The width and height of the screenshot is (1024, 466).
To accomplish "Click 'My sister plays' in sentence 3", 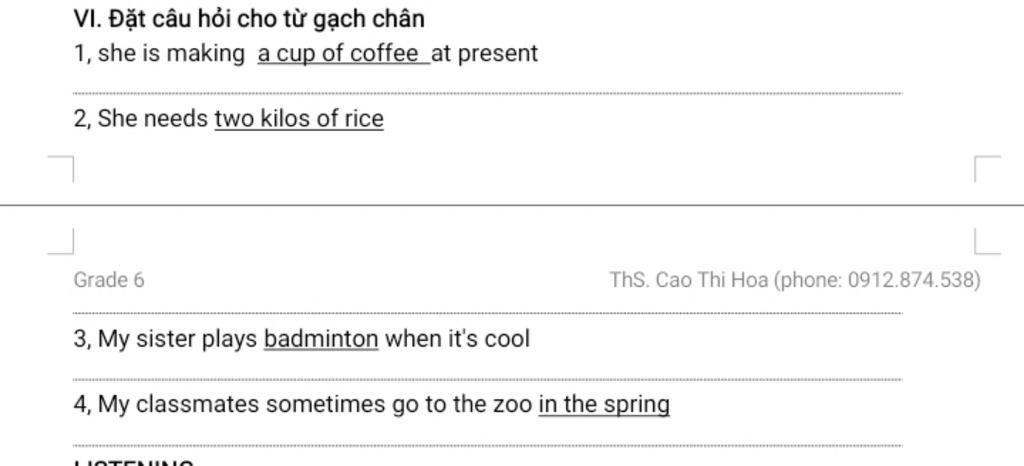I will [x=178, y=339].
